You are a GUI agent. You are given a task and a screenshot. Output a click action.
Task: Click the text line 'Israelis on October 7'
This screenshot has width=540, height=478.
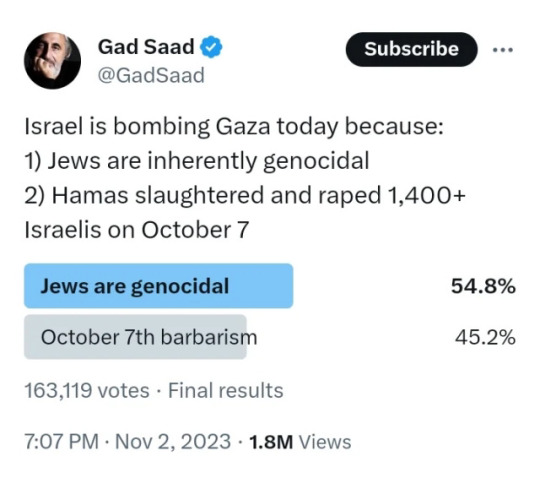136,230
